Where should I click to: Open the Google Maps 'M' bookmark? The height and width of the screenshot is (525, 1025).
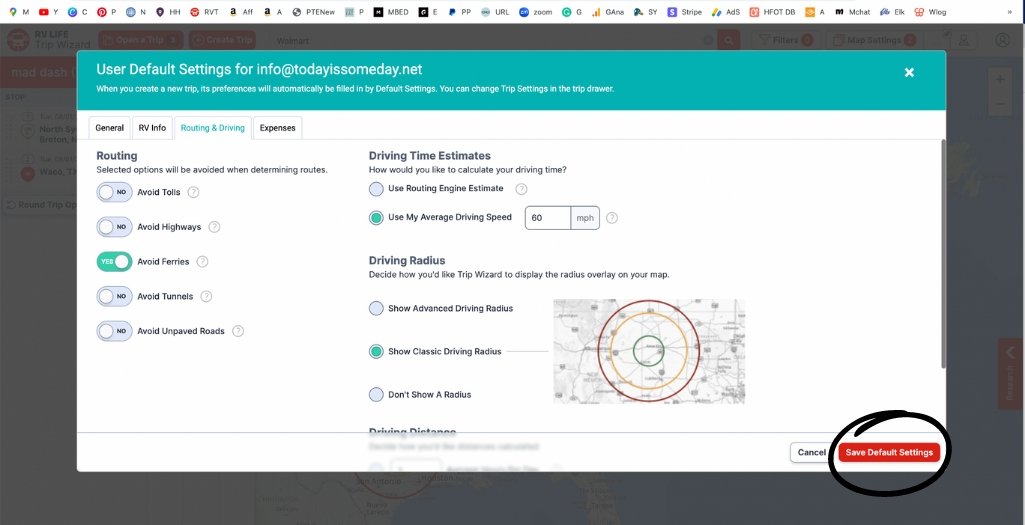[20, 12]
